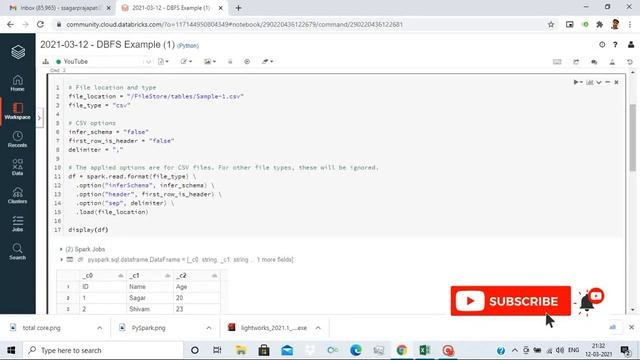640x360 pixels.
Task: Open Recents in sidebar
Action: tap(18, 139)
